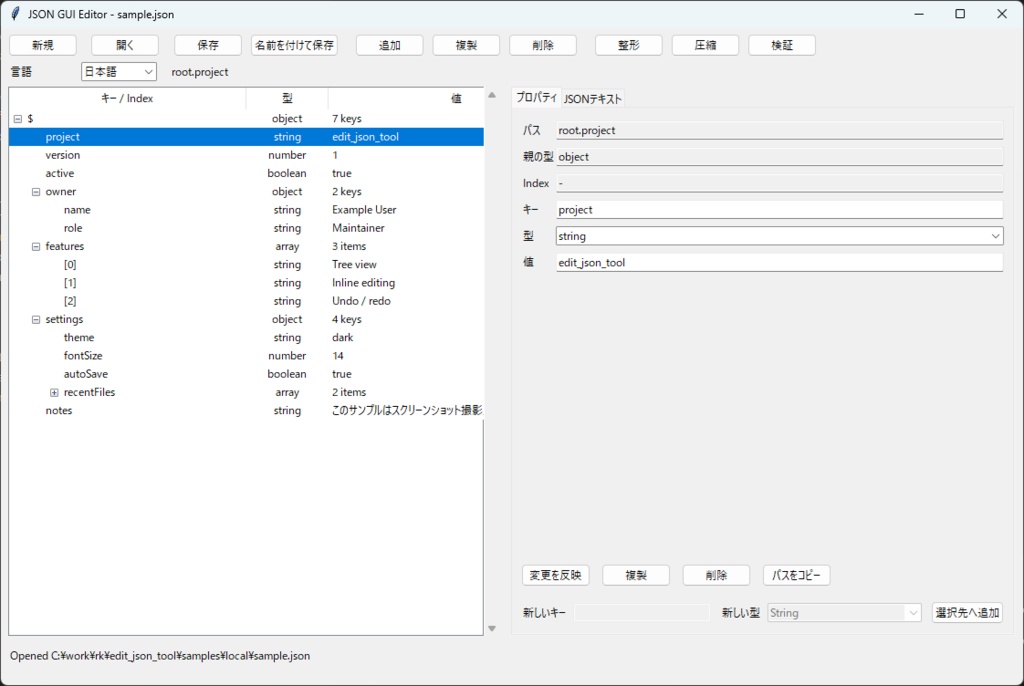Click 名前を付けて保存 button

pyautogui.click(x=295, y=45)
